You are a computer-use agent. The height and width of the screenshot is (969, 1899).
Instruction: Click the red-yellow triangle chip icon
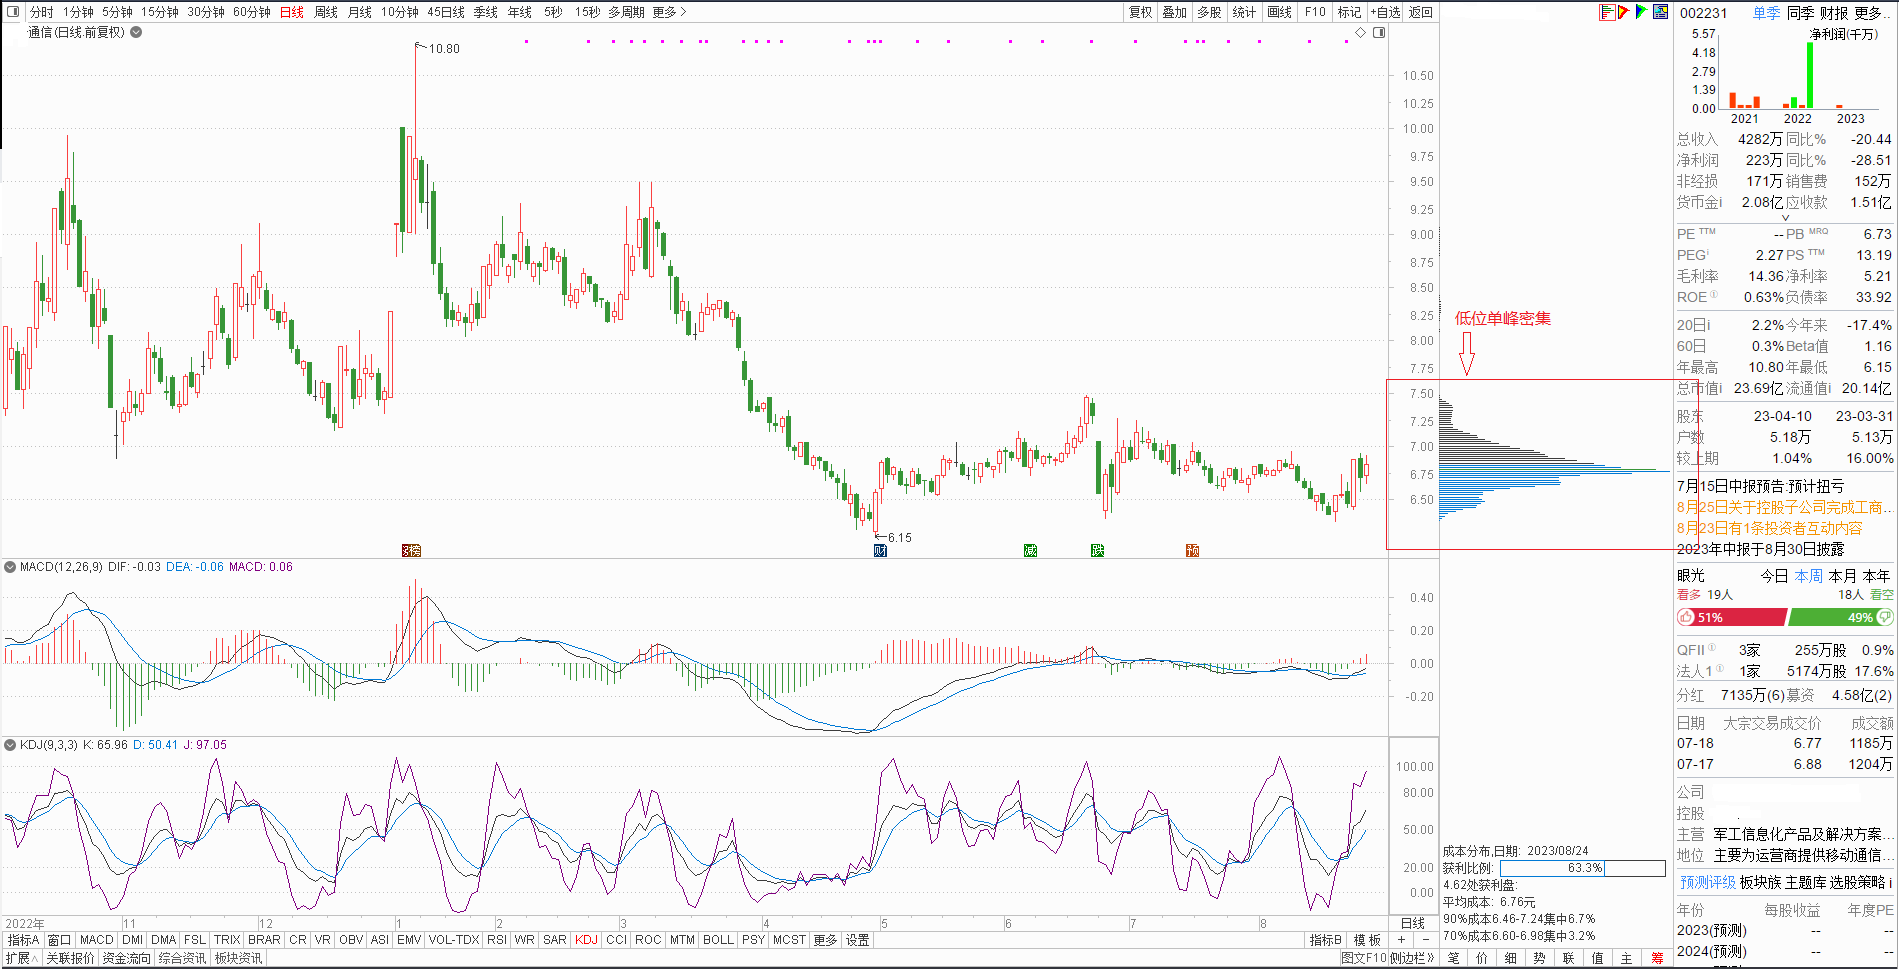click(x=1624, y=12)
